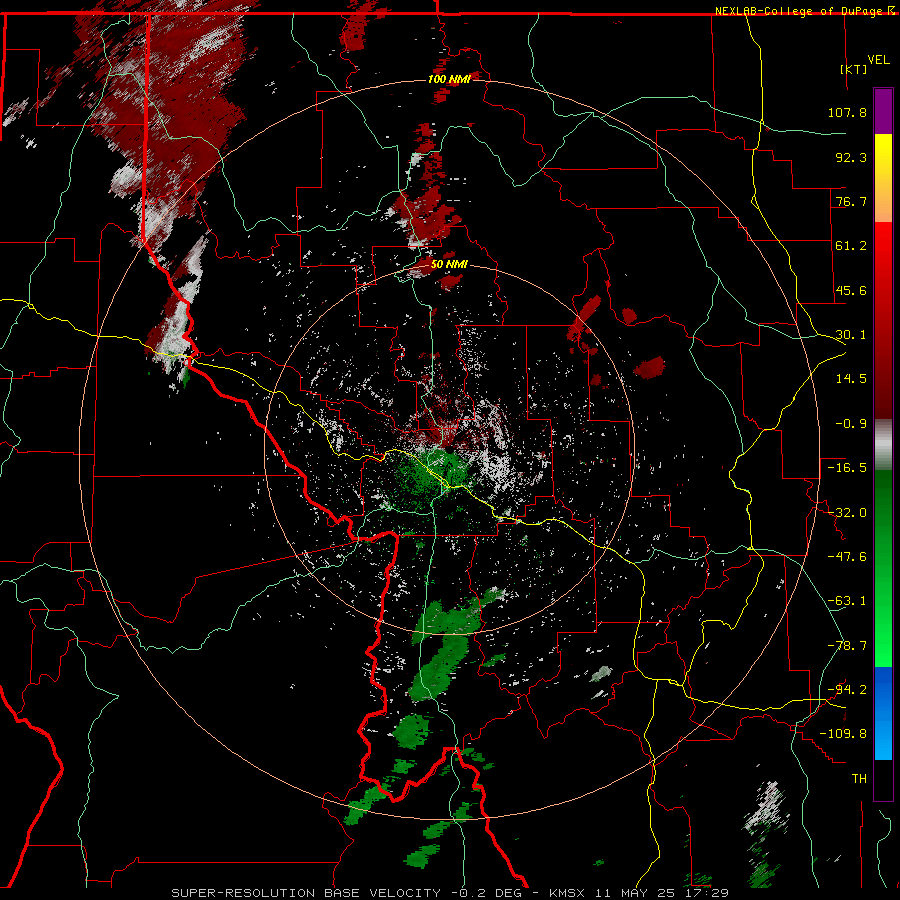
Task: Click the 45.6 velocity scale value
Action: click(x=851, y=290)
